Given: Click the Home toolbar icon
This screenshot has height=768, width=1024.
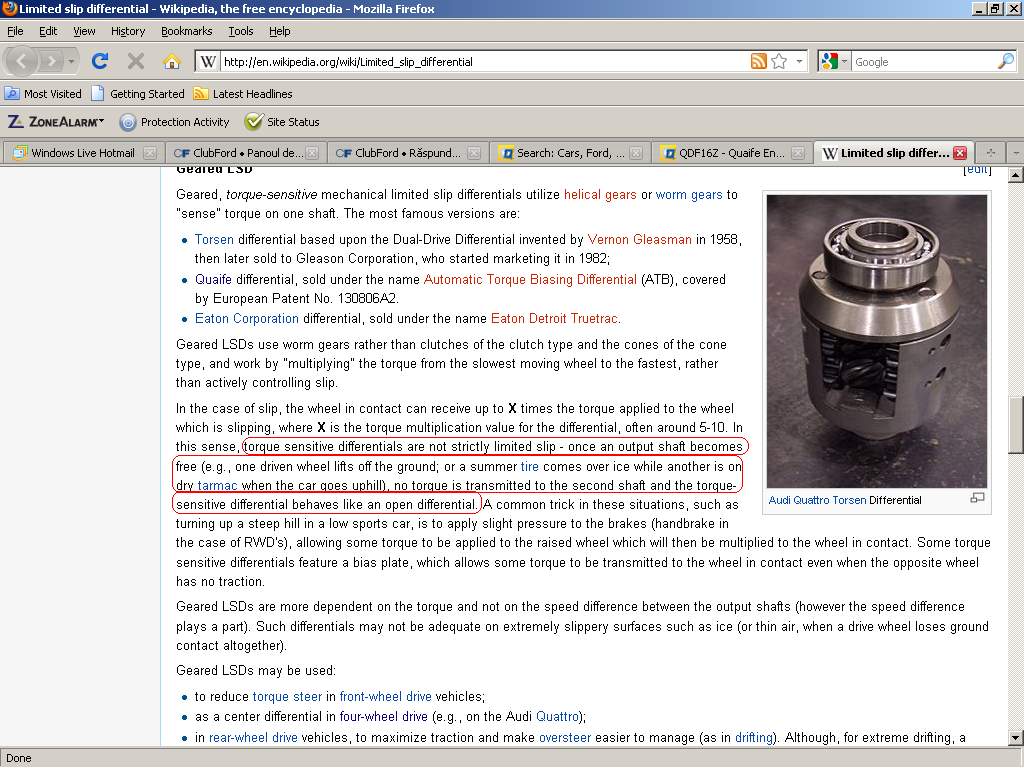Looking at the screenshot, I should (x=171, y=61).
